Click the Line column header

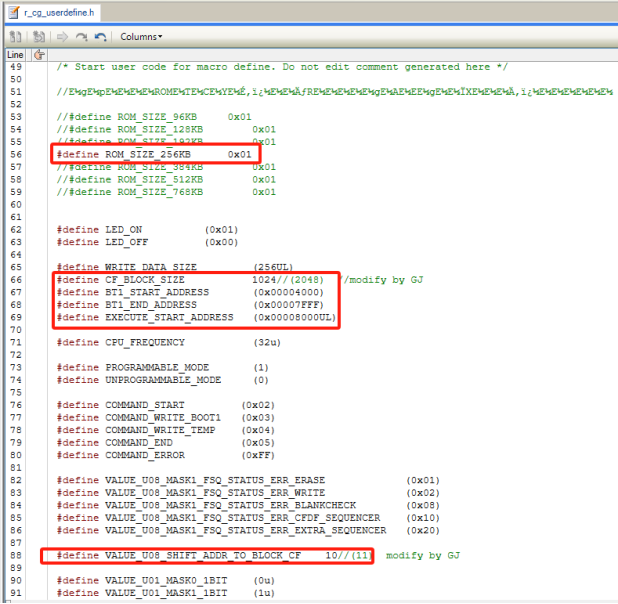coord(15,55)
